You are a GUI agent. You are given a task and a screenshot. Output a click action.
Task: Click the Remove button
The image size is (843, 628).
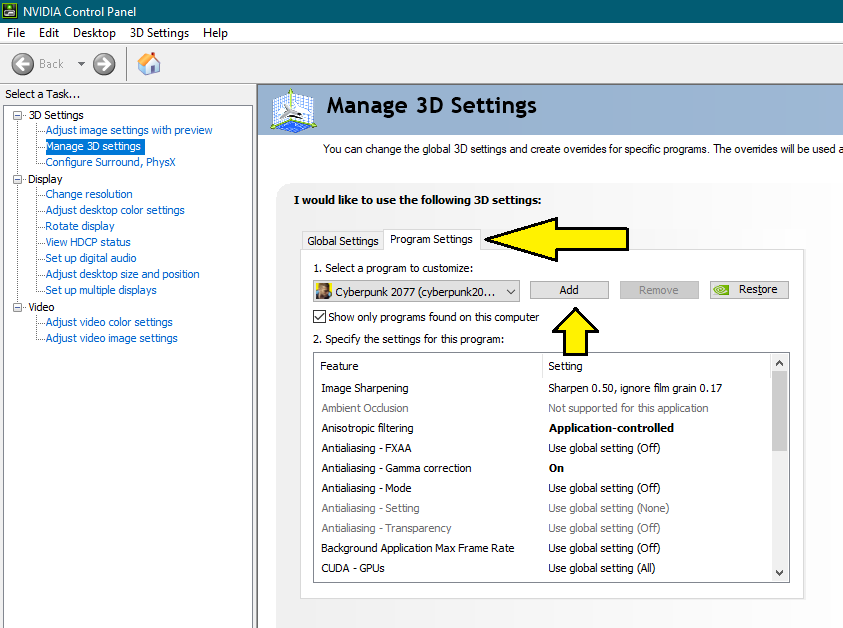coord(659,290)
